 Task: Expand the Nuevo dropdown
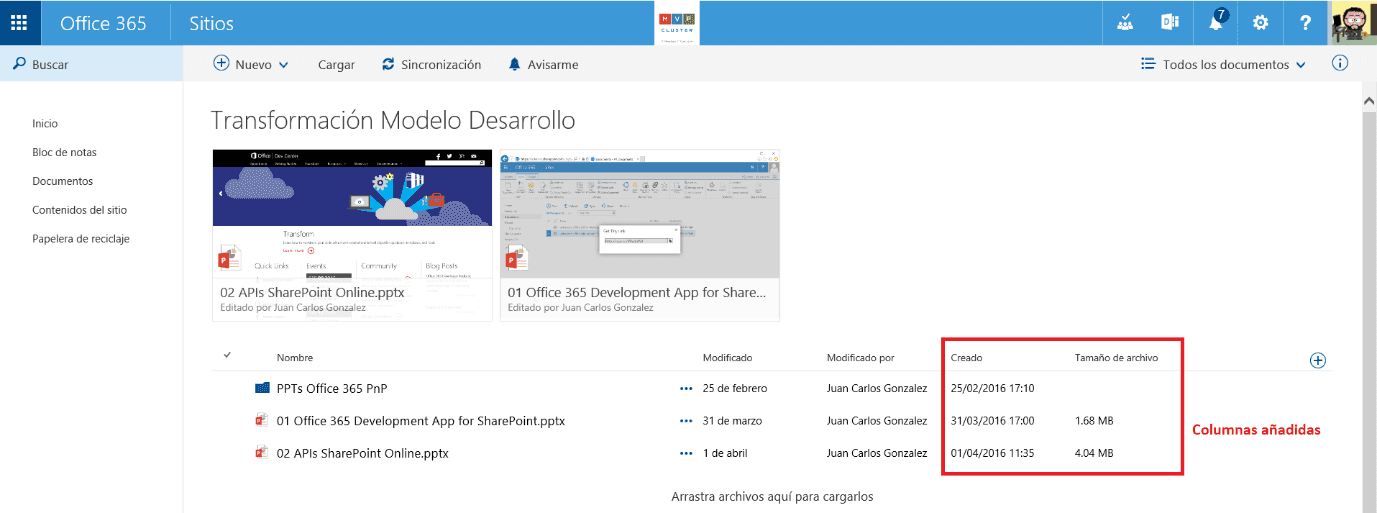coord(251,64)
